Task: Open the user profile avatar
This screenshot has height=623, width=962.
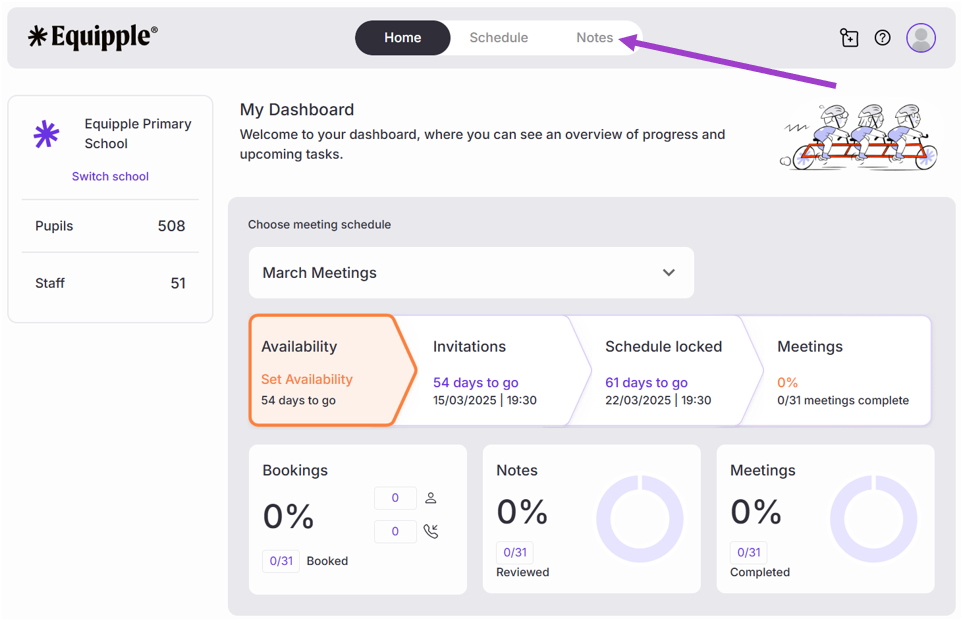Action: point(921,38)
